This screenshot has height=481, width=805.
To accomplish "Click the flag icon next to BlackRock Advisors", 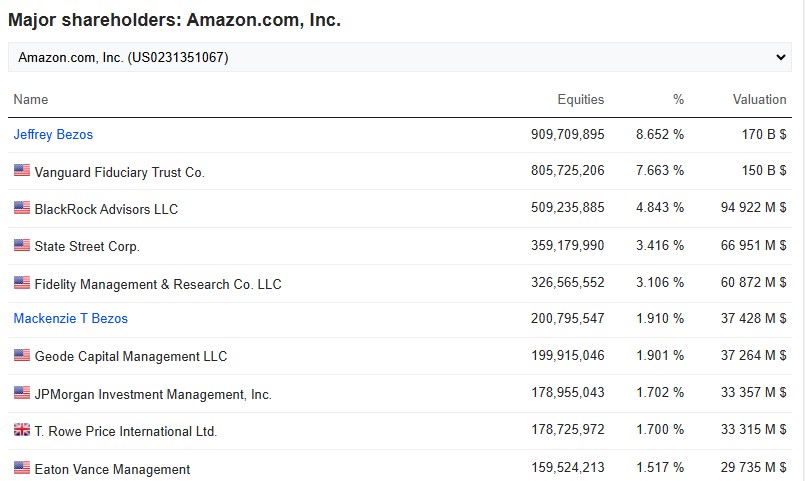I will coord(21,208).
